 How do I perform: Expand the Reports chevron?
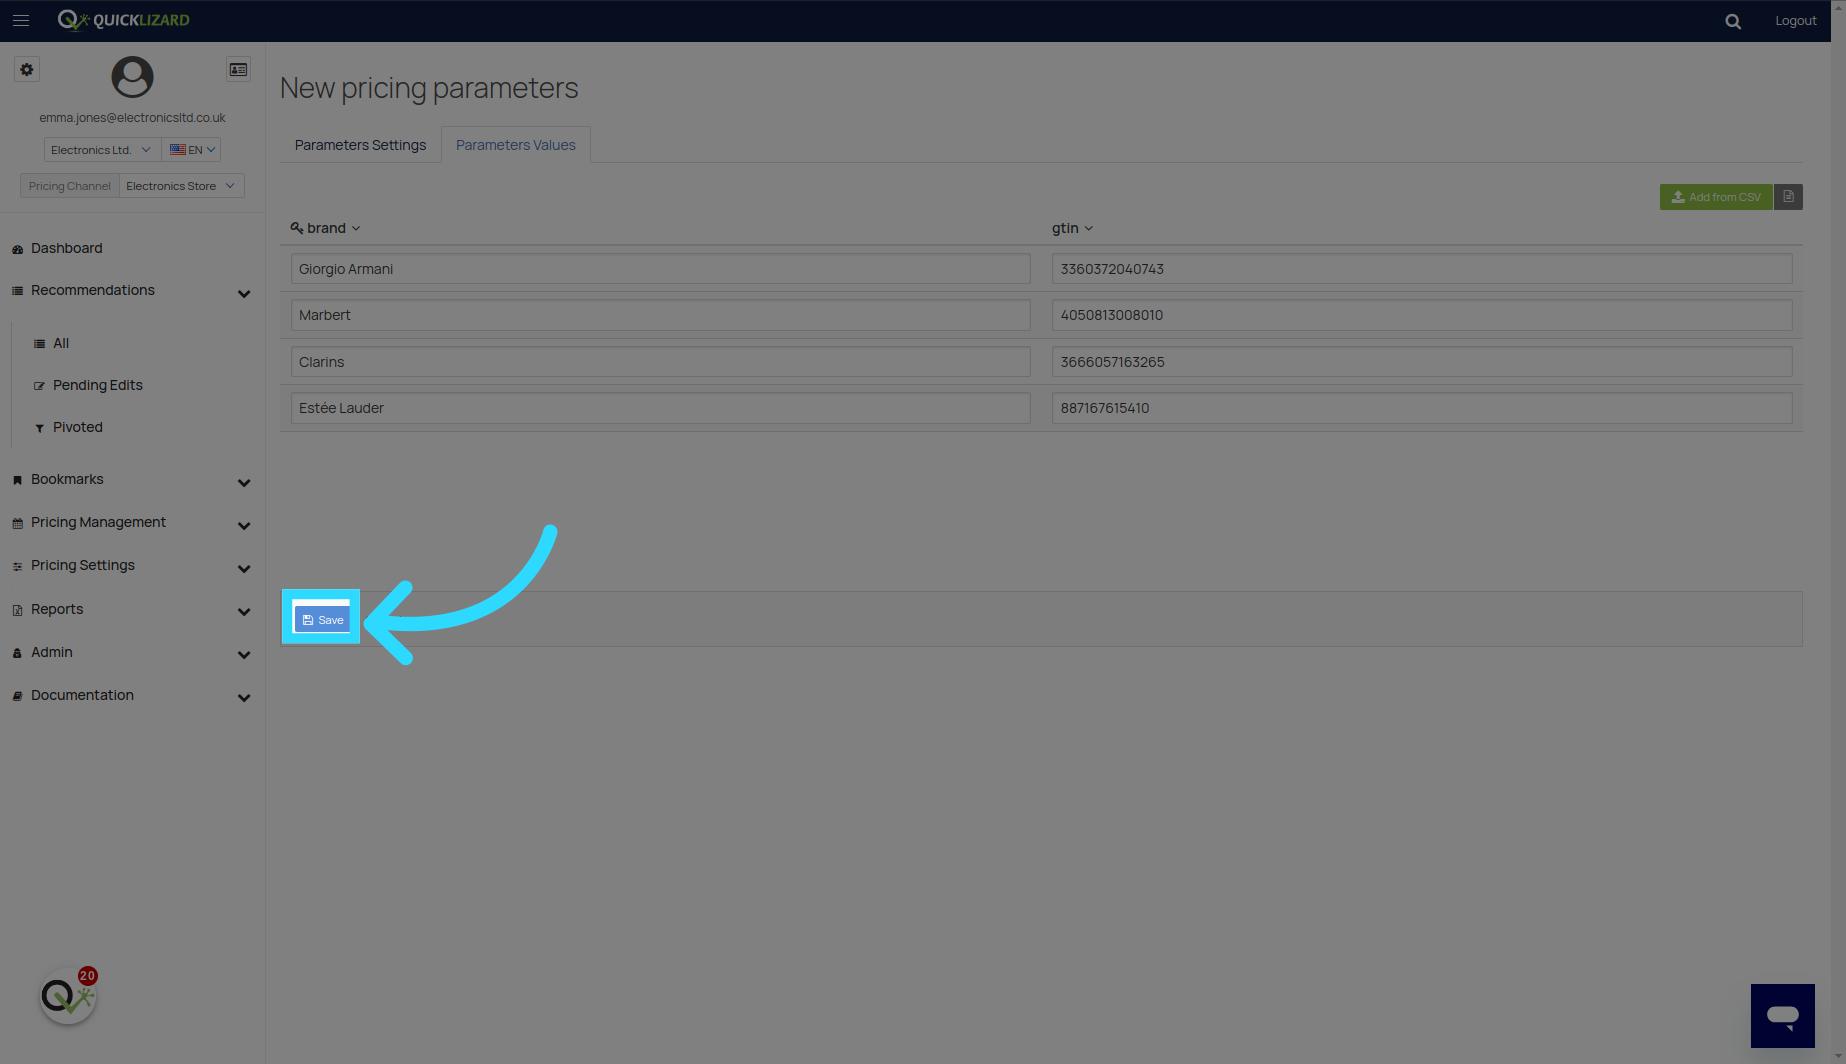tap(244, 612)
